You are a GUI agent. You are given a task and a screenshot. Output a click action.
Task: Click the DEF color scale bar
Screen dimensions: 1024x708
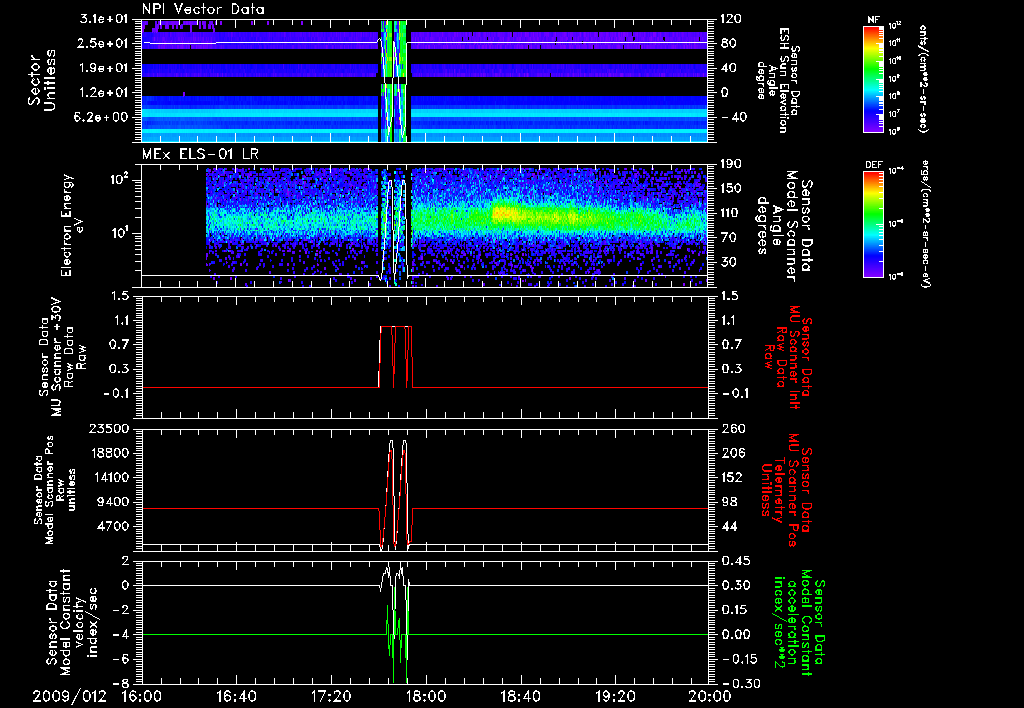[874, 224]
